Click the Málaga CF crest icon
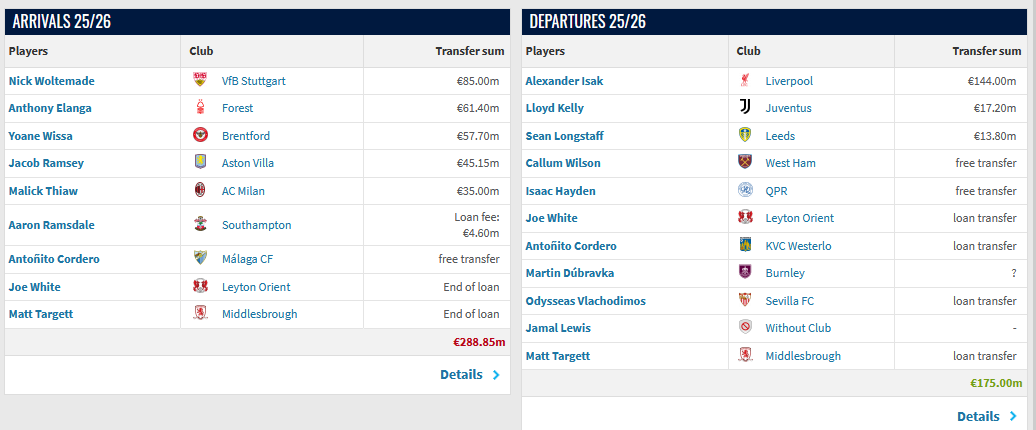 (x=200, y=259)
